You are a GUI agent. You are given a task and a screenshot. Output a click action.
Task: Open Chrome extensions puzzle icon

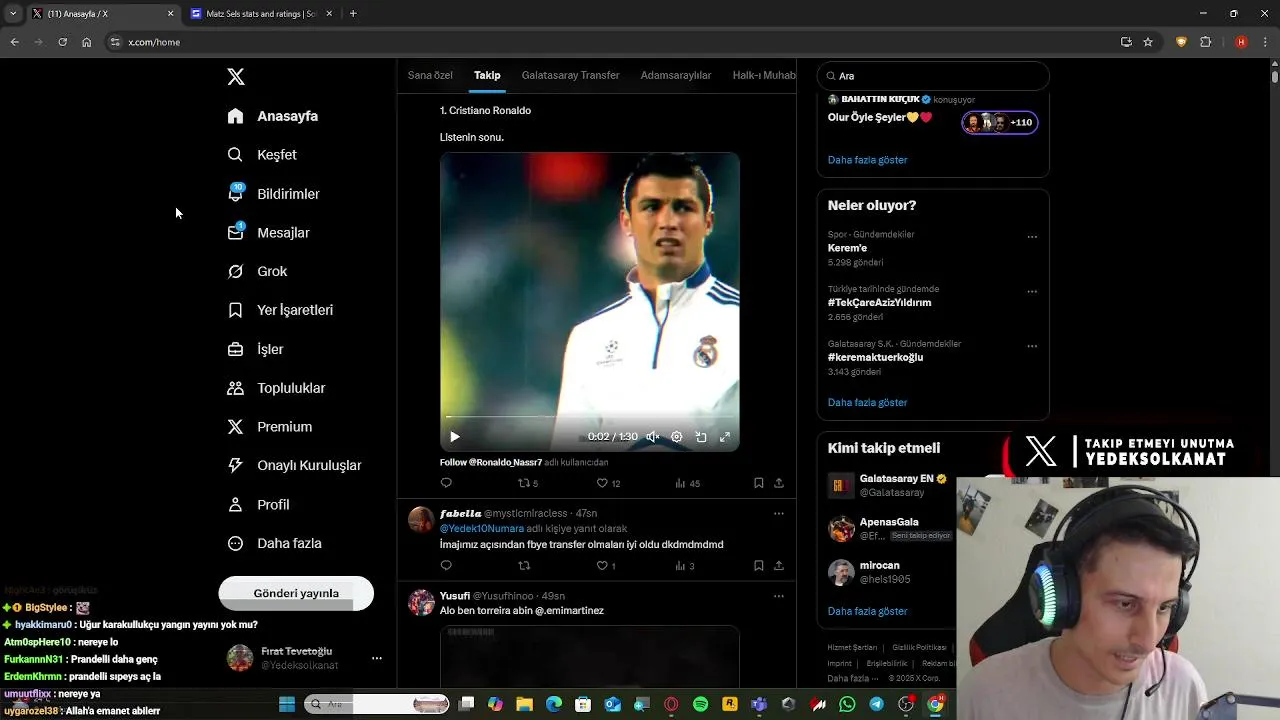1206,42
